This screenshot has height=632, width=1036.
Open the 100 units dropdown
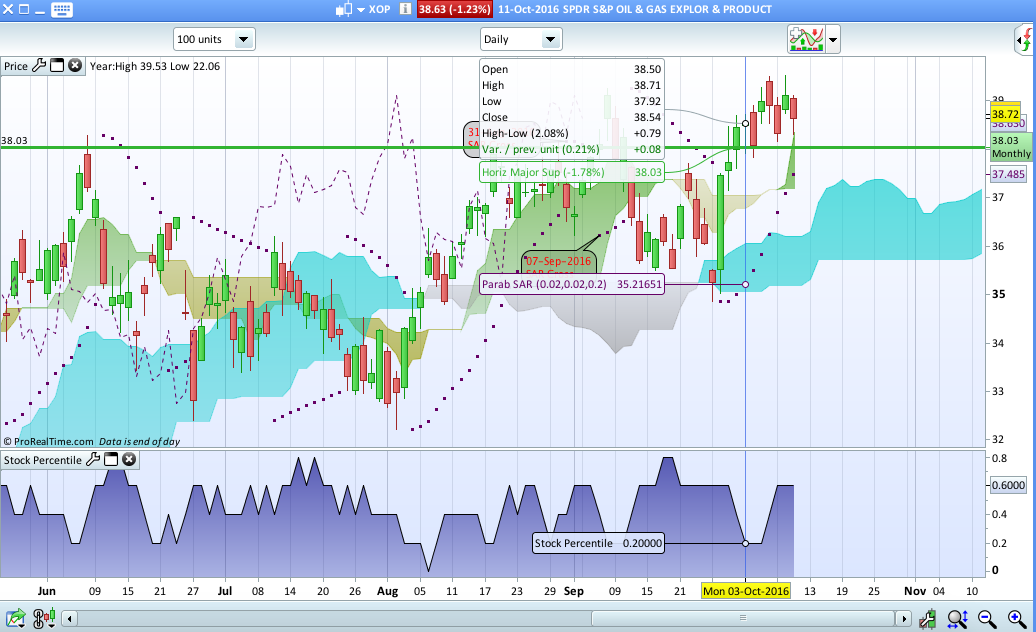tap(214, 39)
